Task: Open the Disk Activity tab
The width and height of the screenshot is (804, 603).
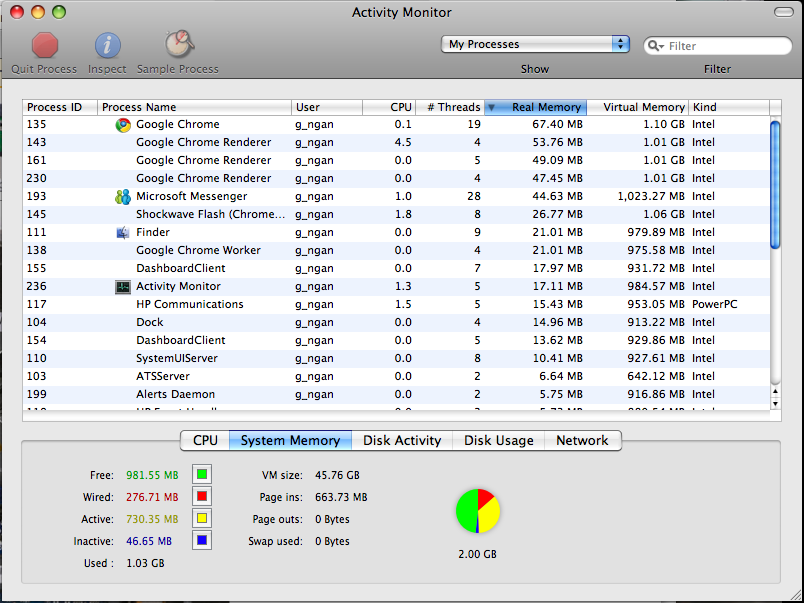Action: (x=402, y=440)
